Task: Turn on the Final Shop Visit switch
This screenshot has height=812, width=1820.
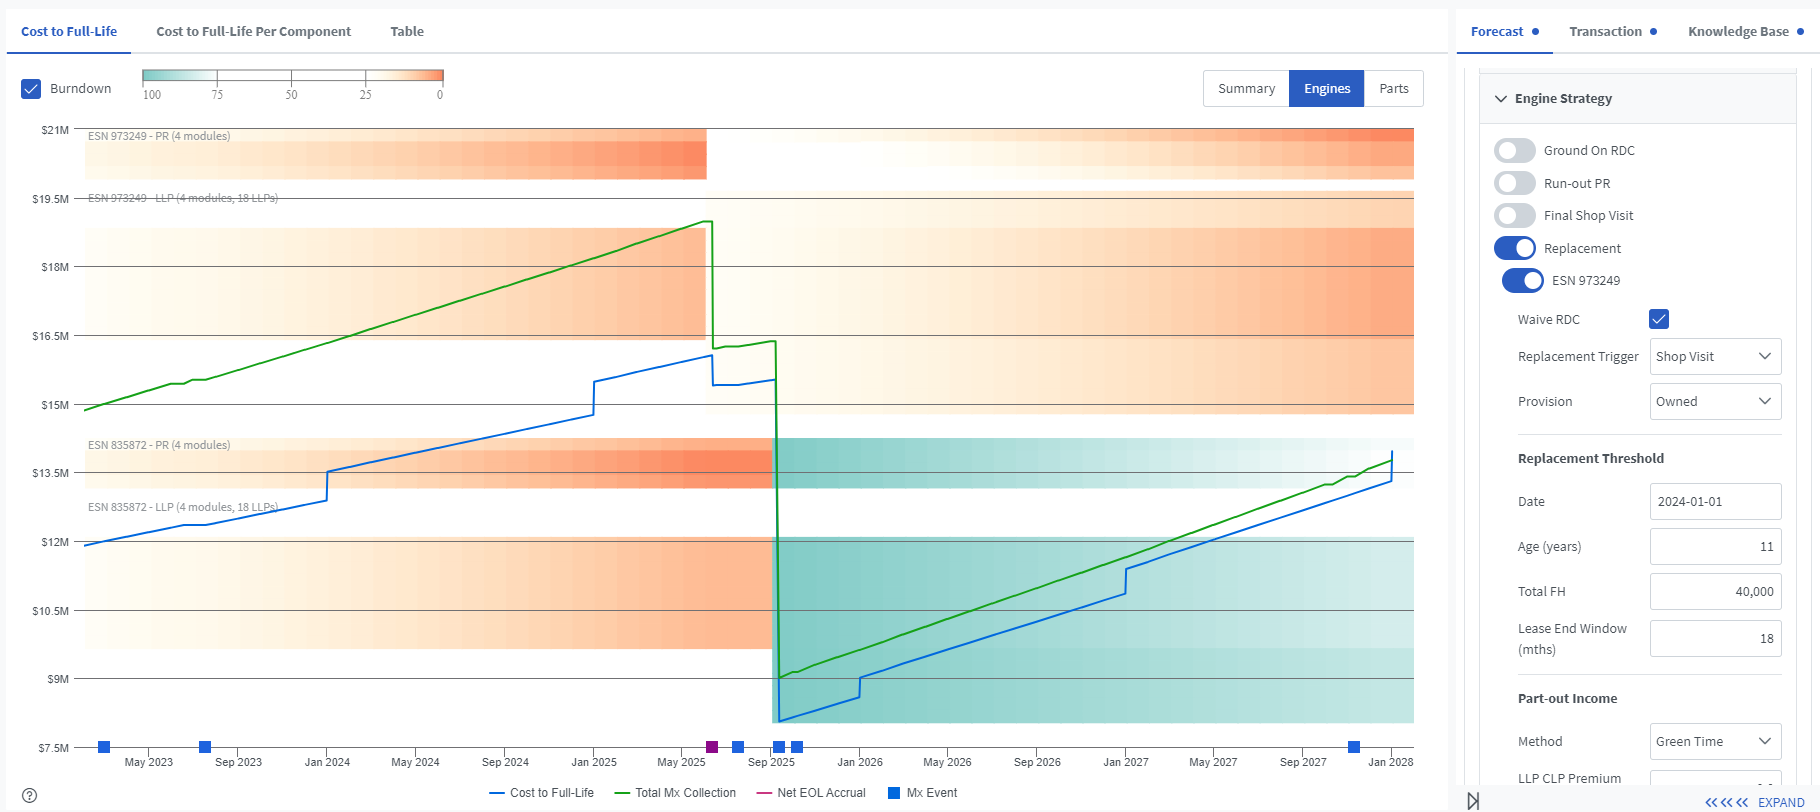Action: 1515,216
